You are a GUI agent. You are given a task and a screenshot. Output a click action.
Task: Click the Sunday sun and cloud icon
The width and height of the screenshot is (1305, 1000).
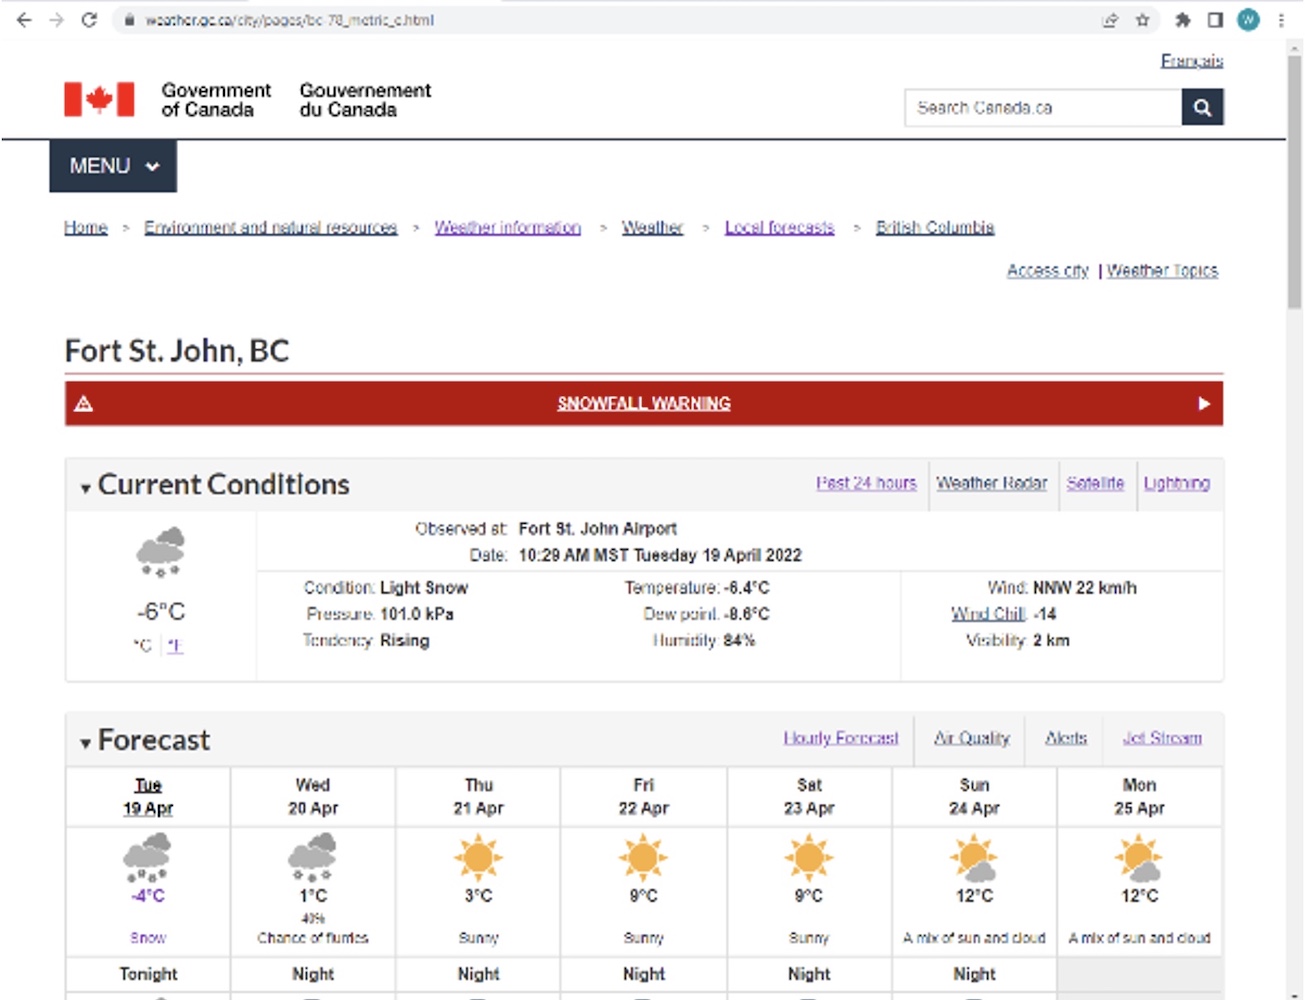coord(974,859)
